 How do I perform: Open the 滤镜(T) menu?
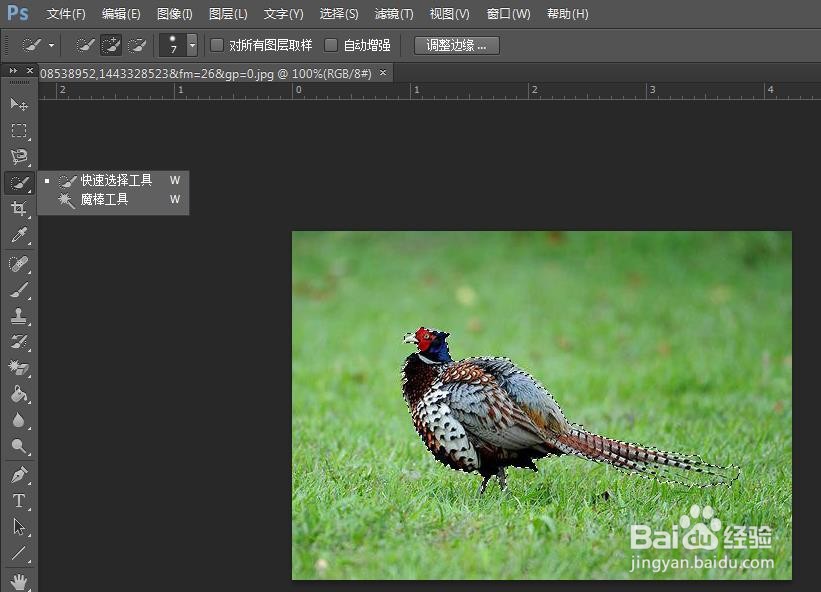(x=394, y=14)
